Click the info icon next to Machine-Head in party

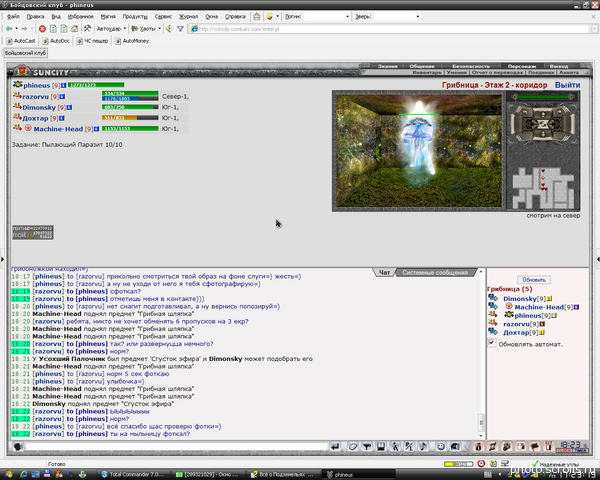pyautogui.click(x=96, y=129)
